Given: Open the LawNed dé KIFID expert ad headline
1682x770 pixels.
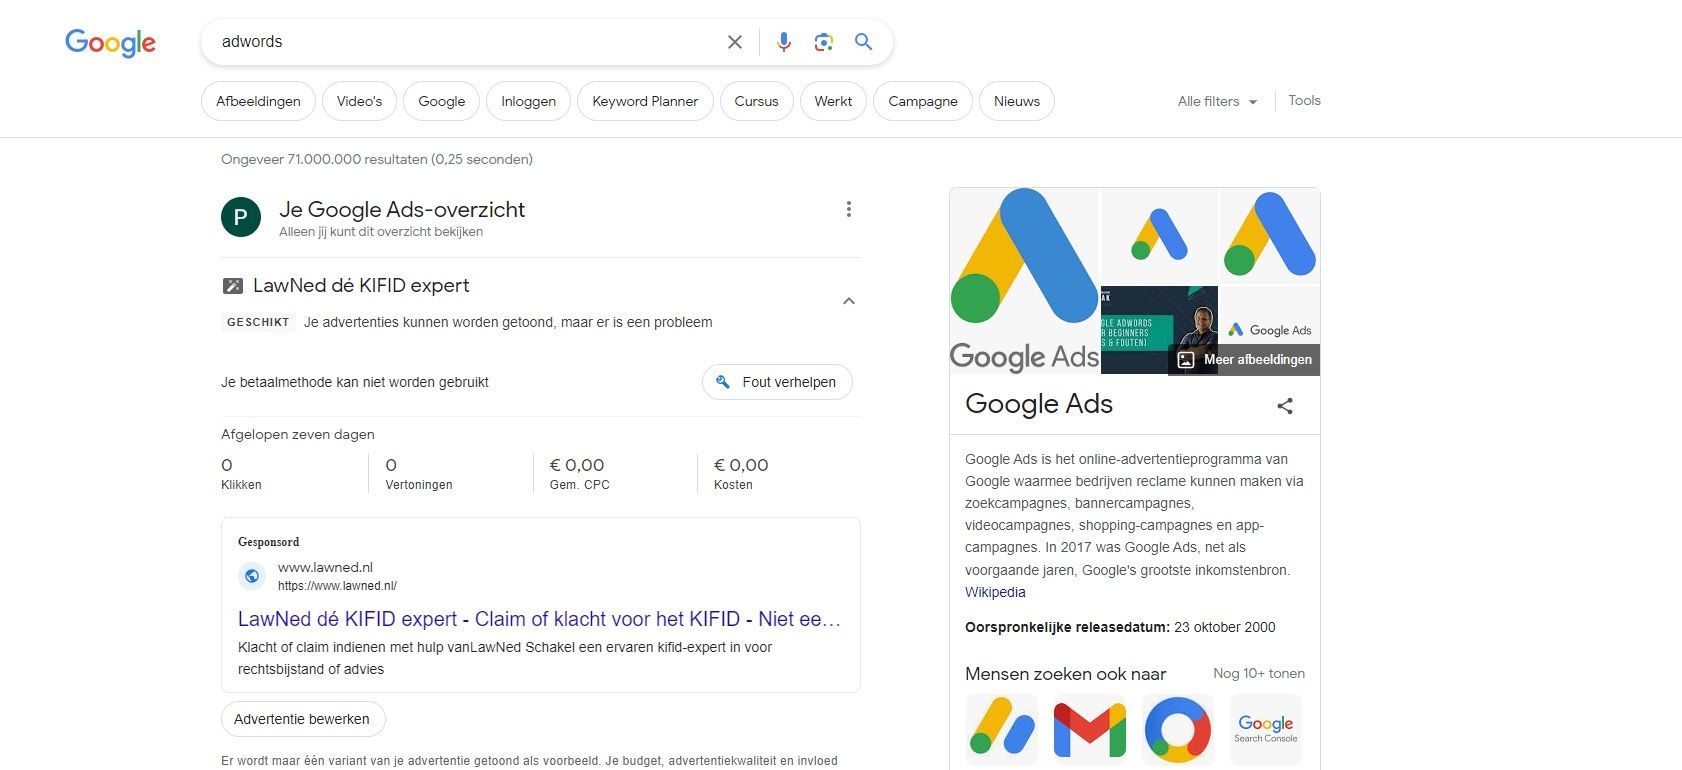Looking at the screenshot, I should [x=539, y=619].
